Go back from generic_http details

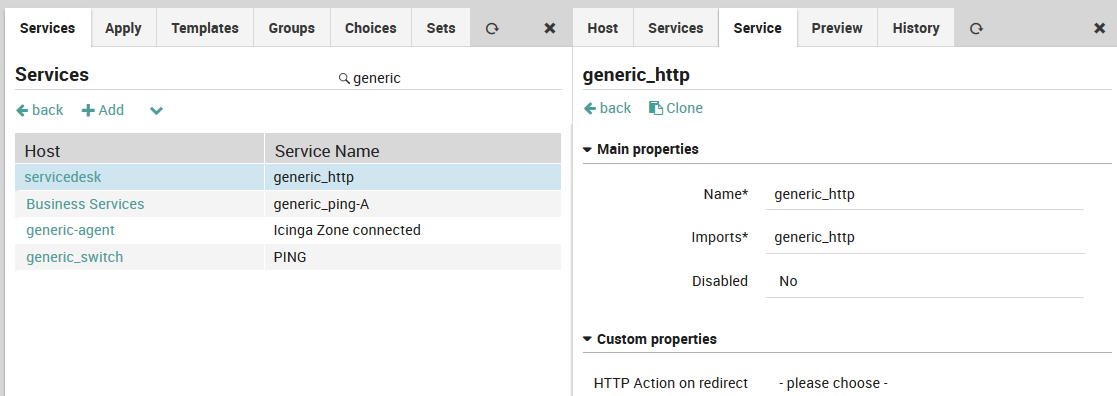[608, 108]
